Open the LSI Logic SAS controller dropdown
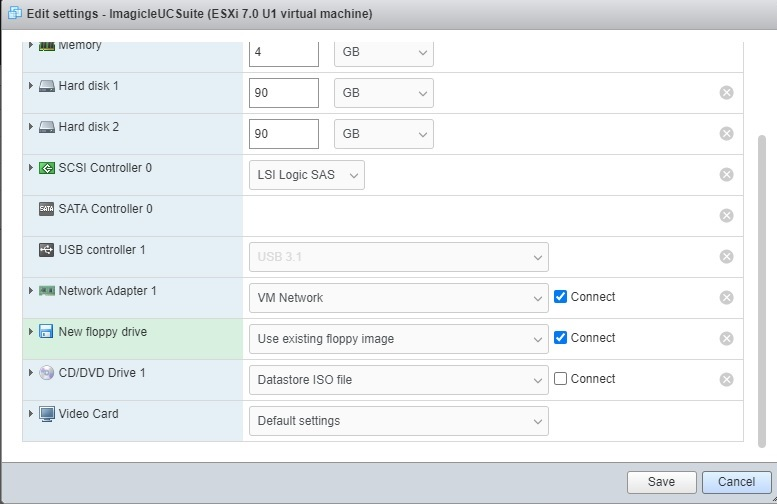777x504 pixels. coord(306,175)
